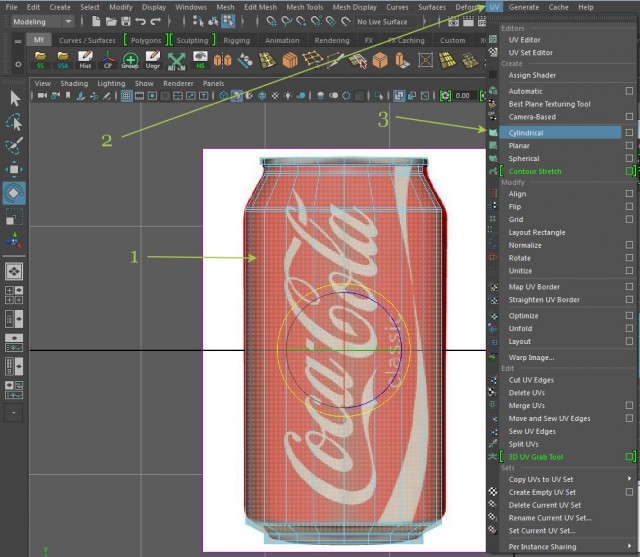Viewport: 640px width, 557px height.
Task: Open the Shading panel menu
Action: pos(74,84)
